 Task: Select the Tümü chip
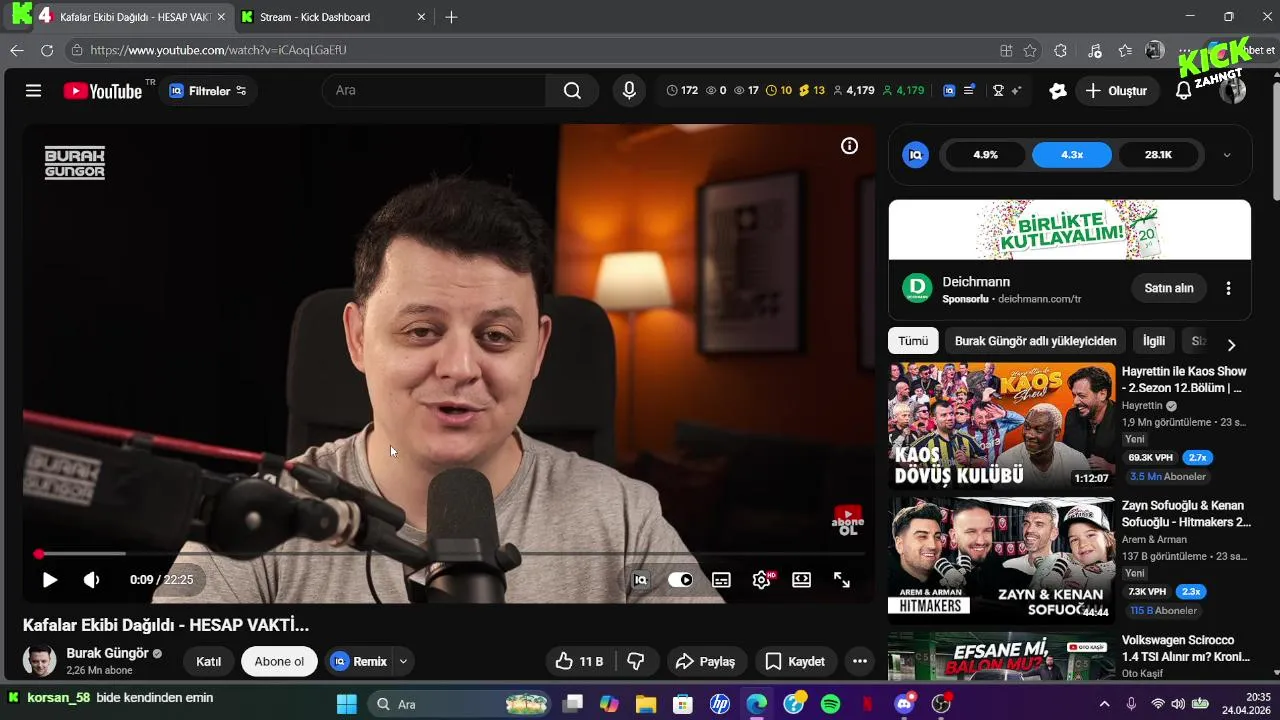coord(913,341)
